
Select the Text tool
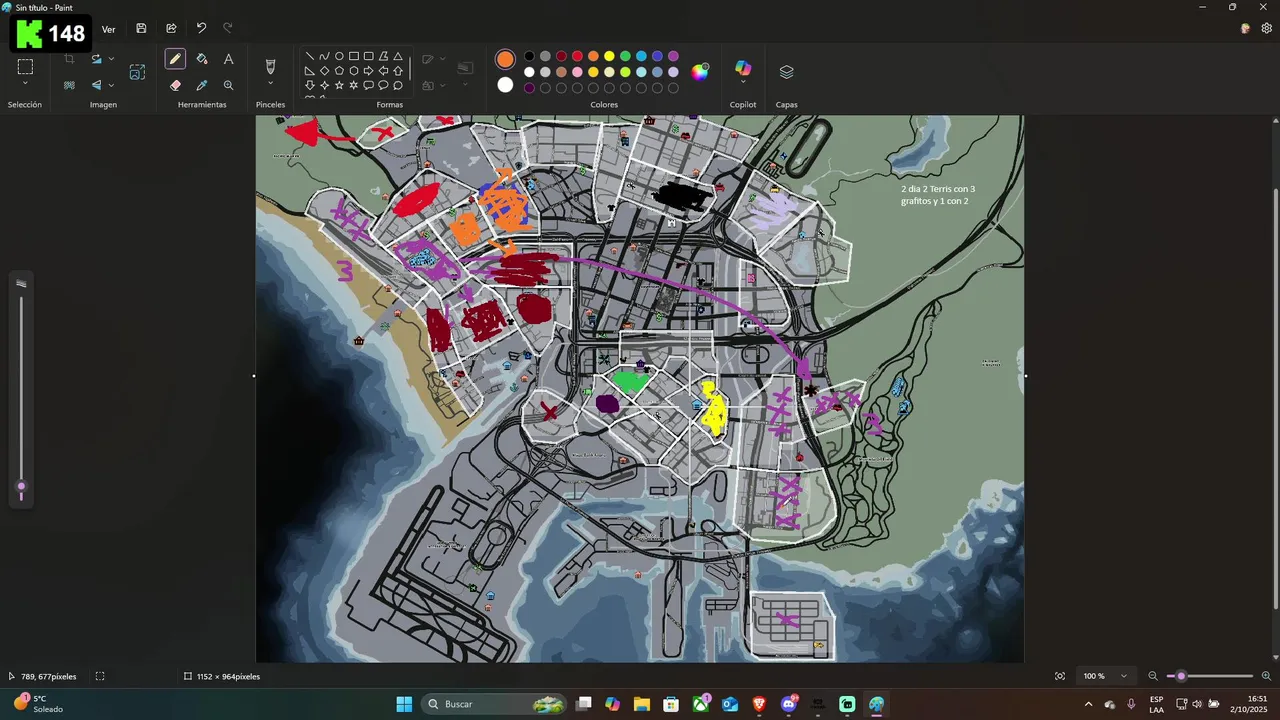(229, 59)
